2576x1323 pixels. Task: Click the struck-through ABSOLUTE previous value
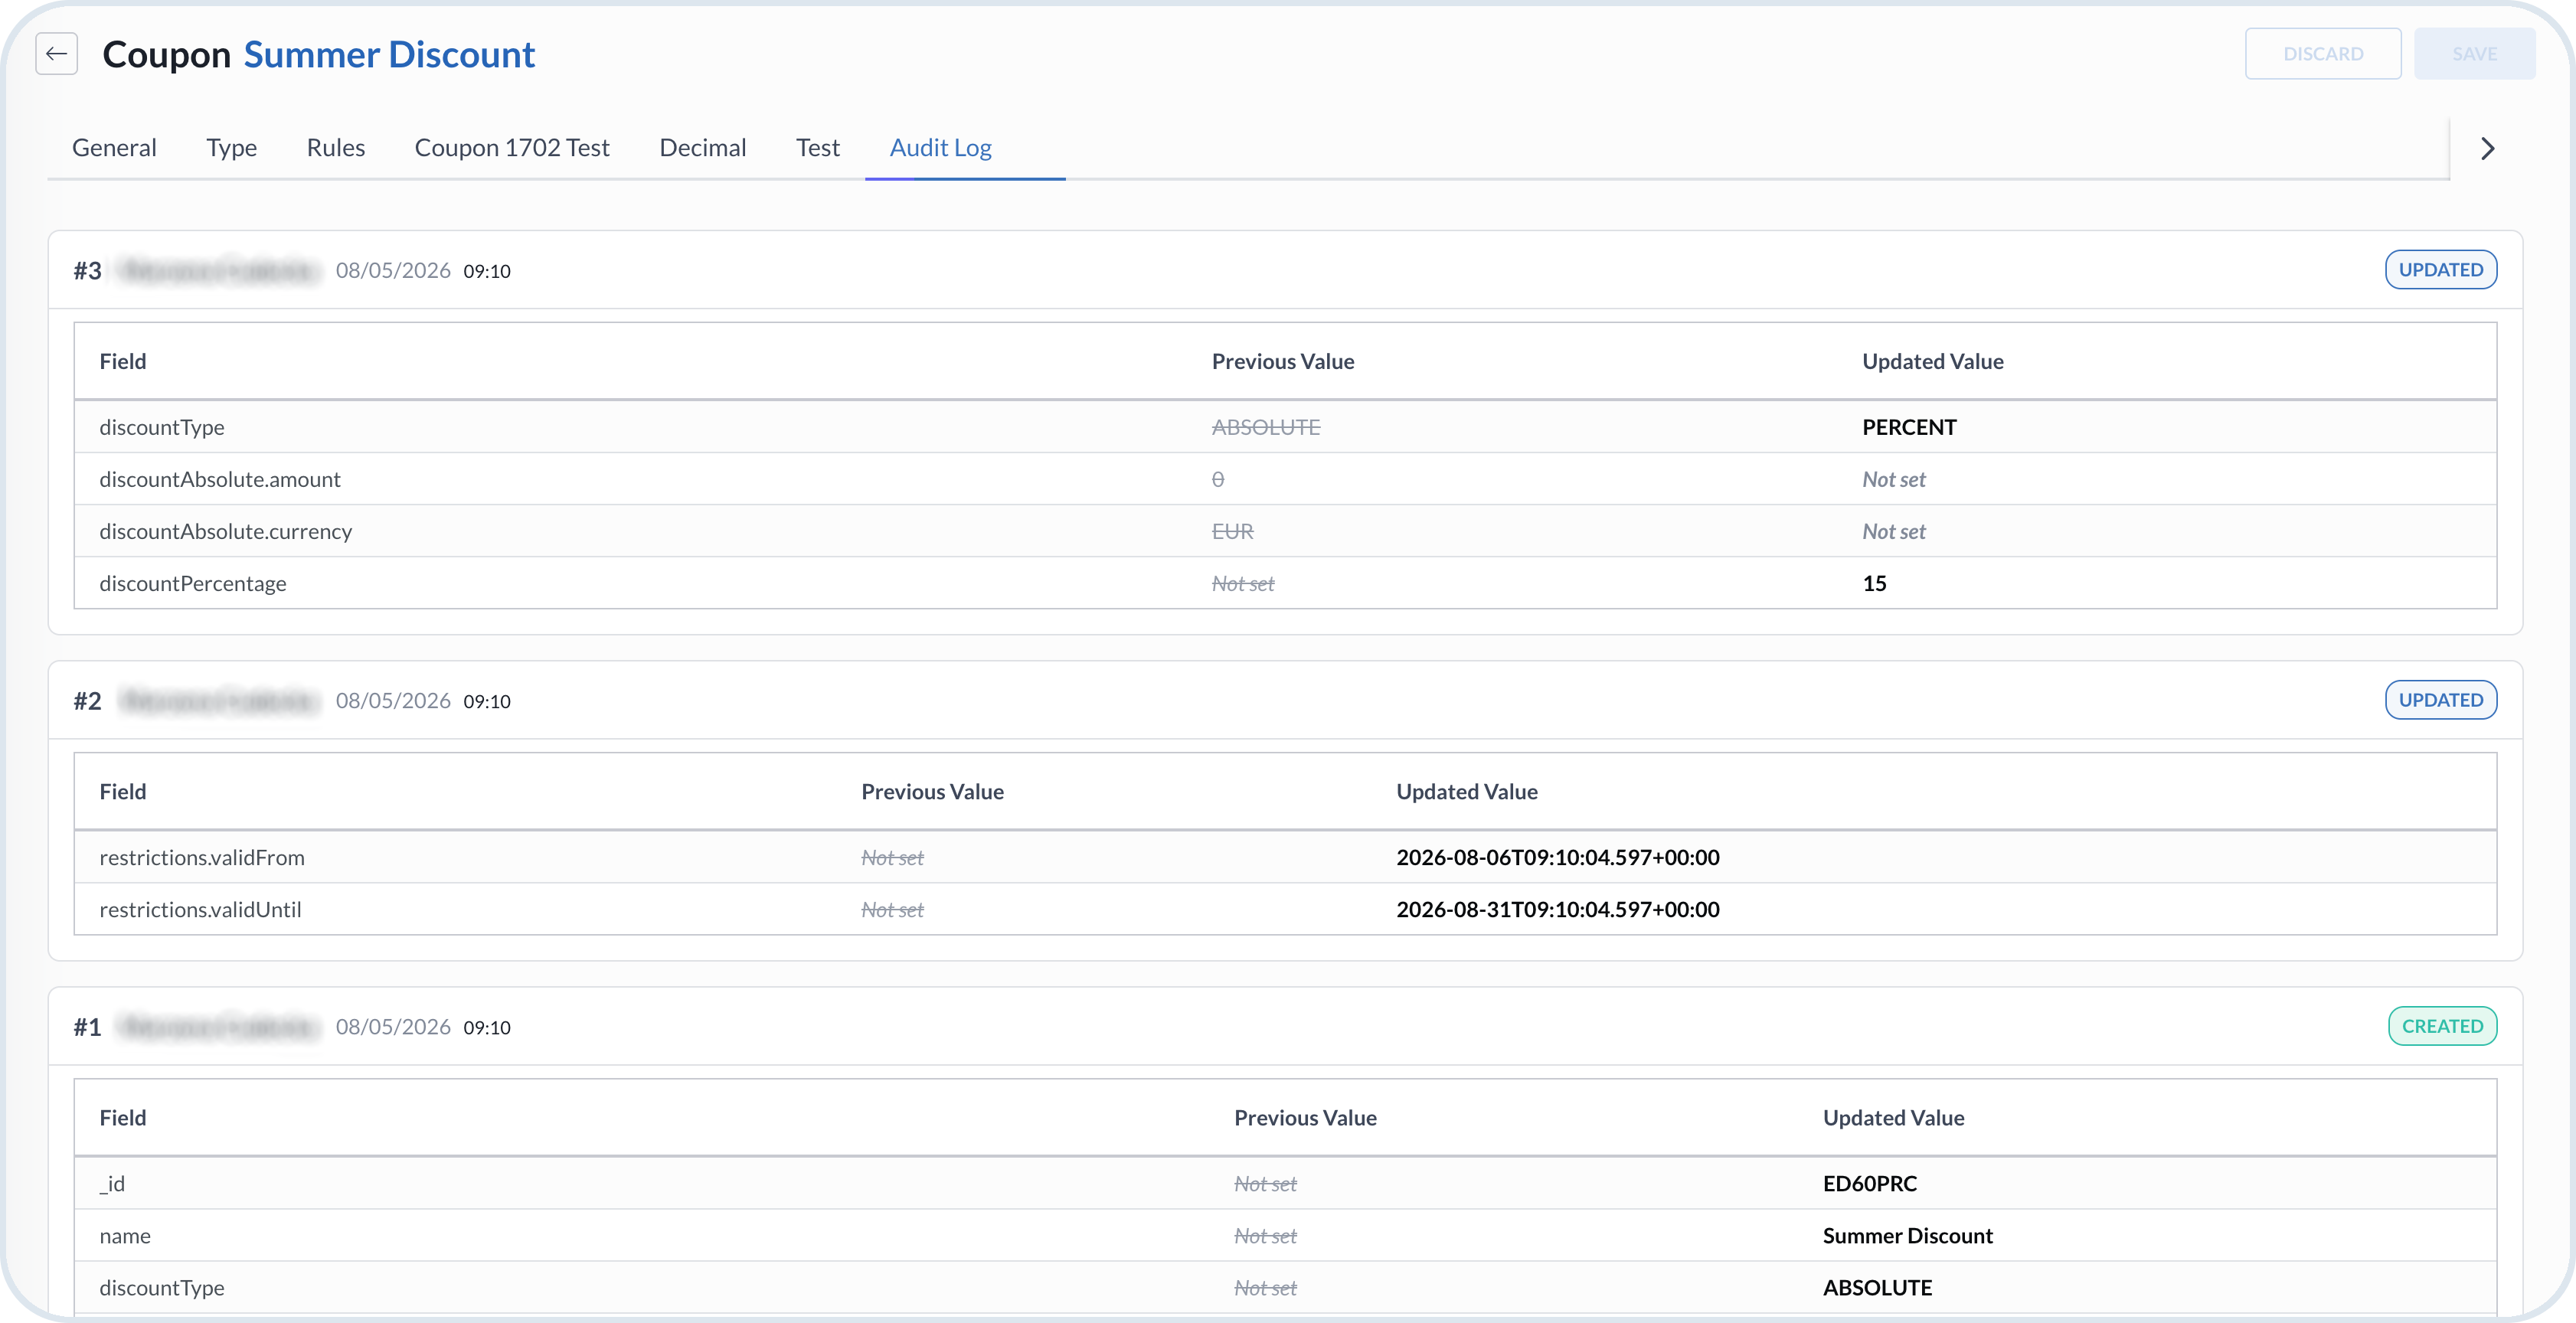1266,427
